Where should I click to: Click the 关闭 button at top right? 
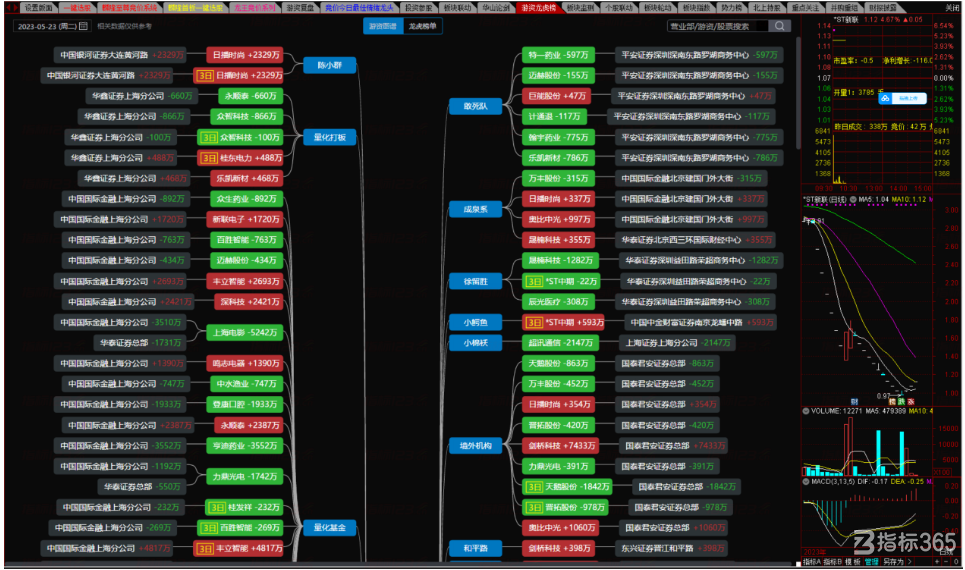click(952, 8)
